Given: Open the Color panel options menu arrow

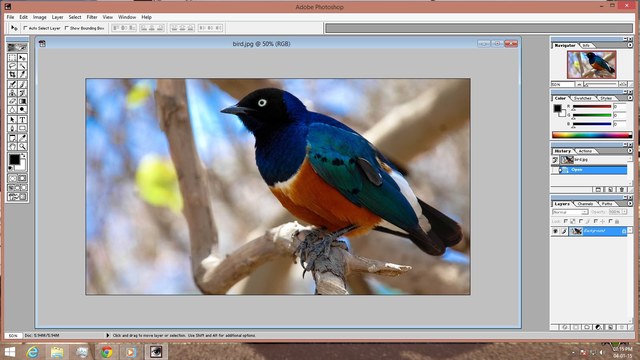Looking at the screenshot, I should [630, 98].
